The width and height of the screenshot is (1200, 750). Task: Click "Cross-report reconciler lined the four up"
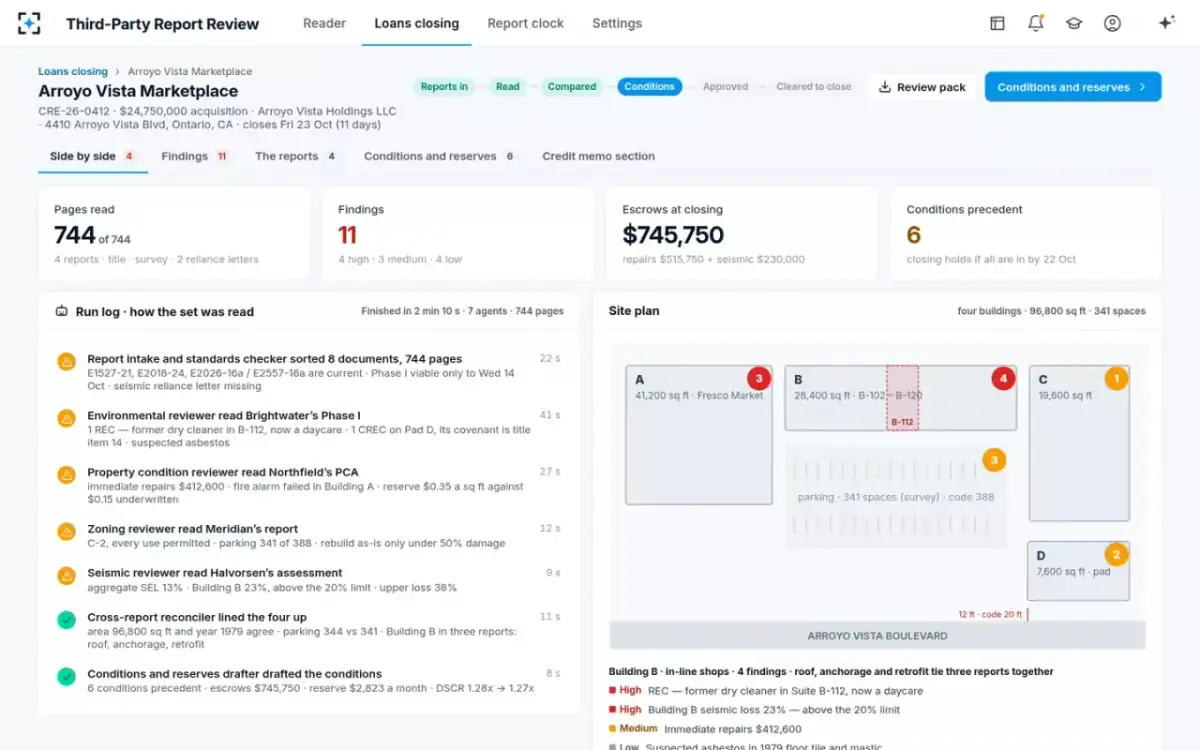click(197, 618)
